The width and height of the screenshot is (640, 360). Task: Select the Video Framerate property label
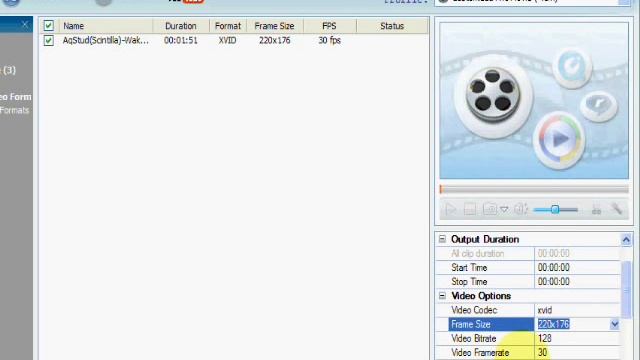pos(480,353)
